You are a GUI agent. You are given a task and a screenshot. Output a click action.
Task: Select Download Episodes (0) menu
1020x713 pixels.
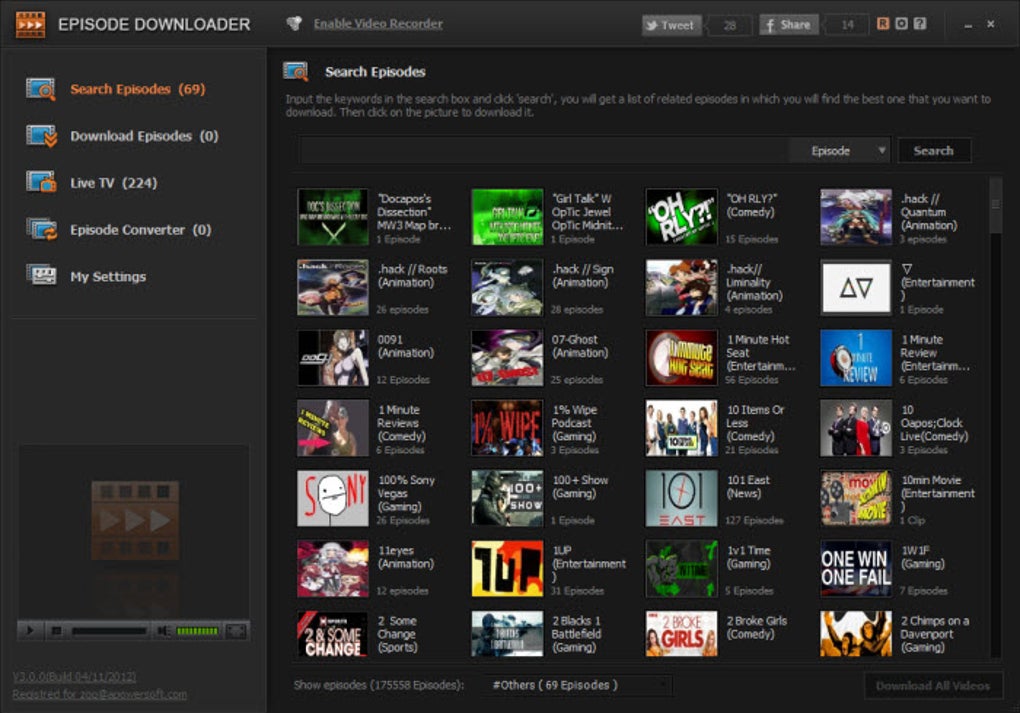click(x=144, y=136)
